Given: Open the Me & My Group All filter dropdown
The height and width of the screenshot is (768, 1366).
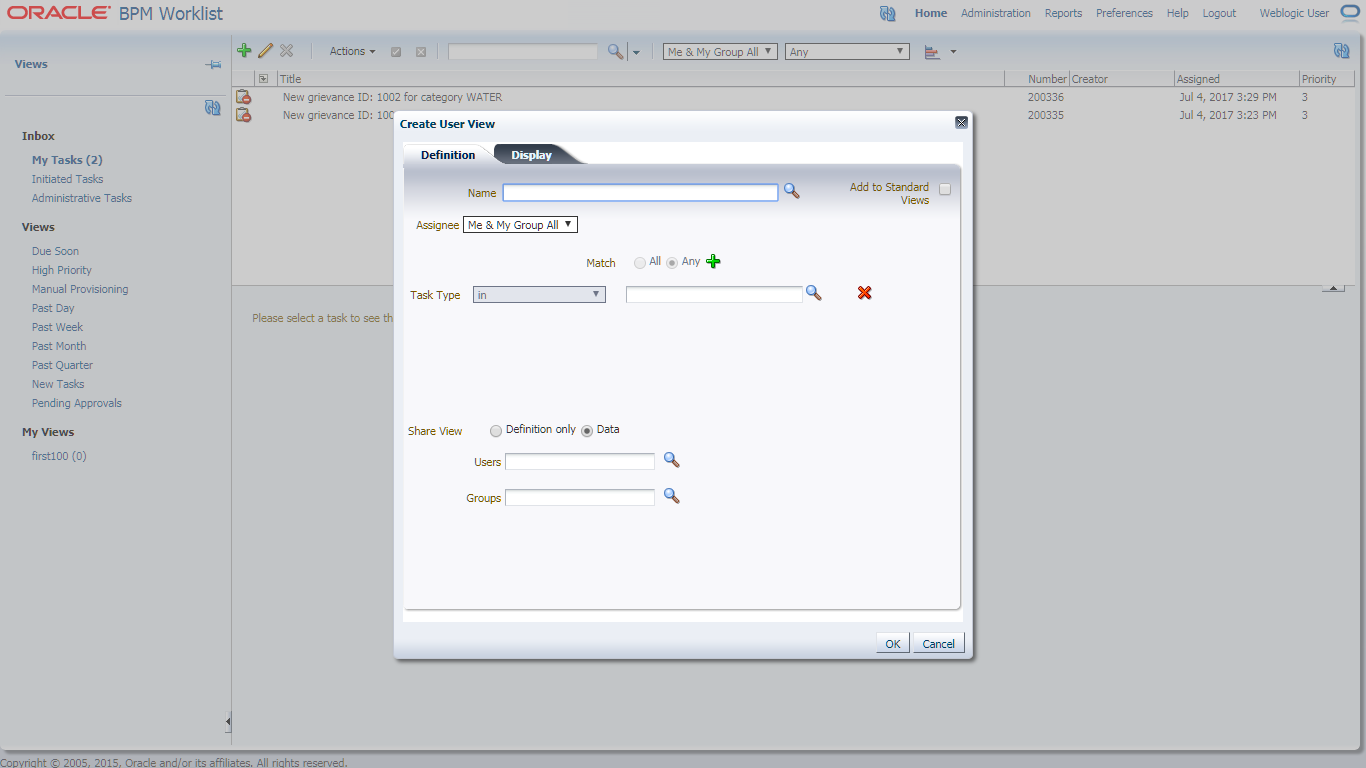Looking at the screenshot, I should [719, 51].
